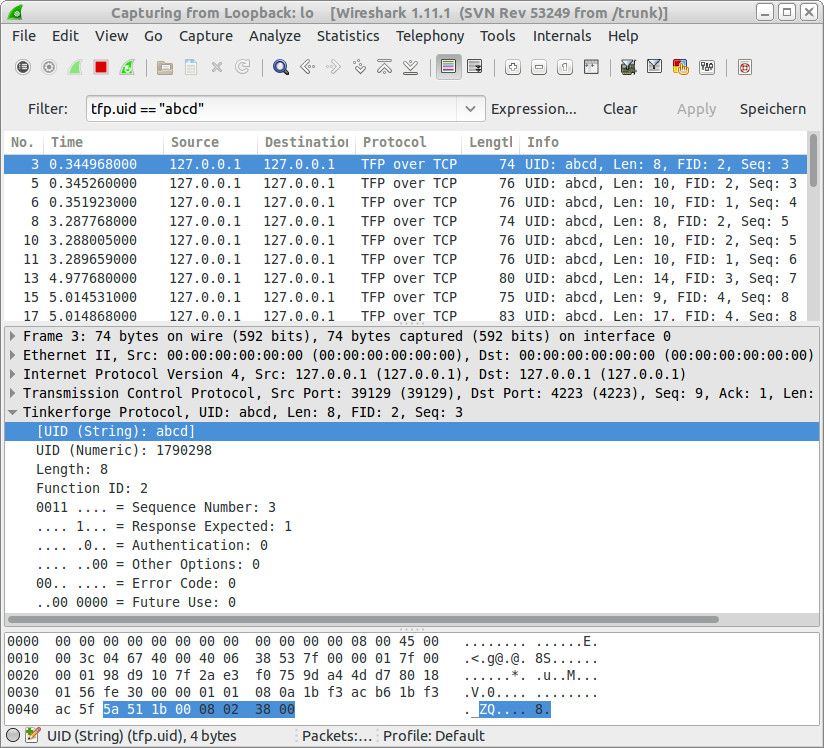
Task: Open the filter history dropdown arrow
Action: pos(471,109)
